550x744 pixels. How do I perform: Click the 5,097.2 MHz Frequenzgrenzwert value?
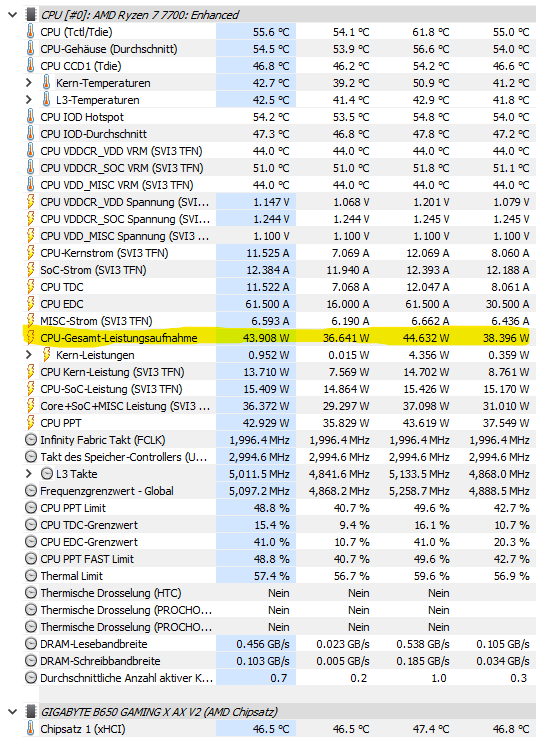(259, 491)
